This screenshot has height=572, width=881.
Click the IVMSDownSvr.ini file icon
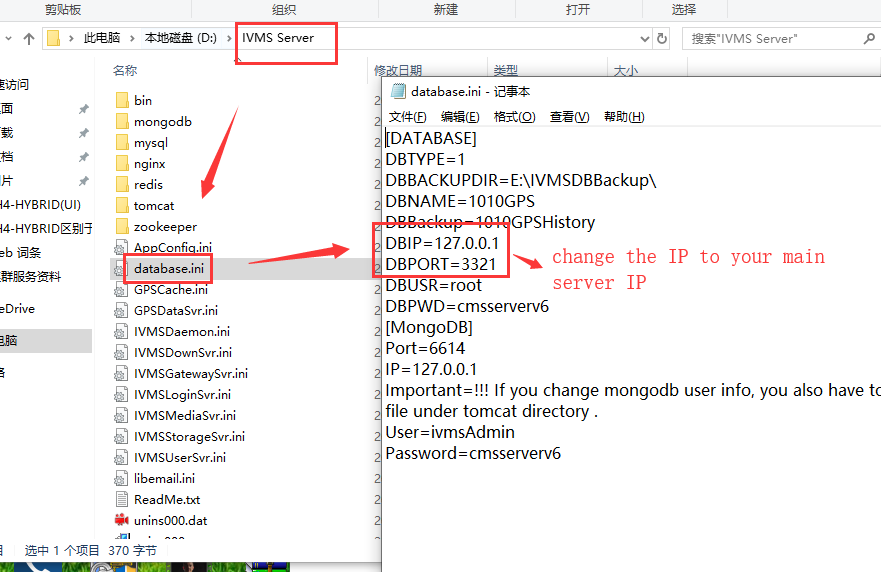pos(121,352)
